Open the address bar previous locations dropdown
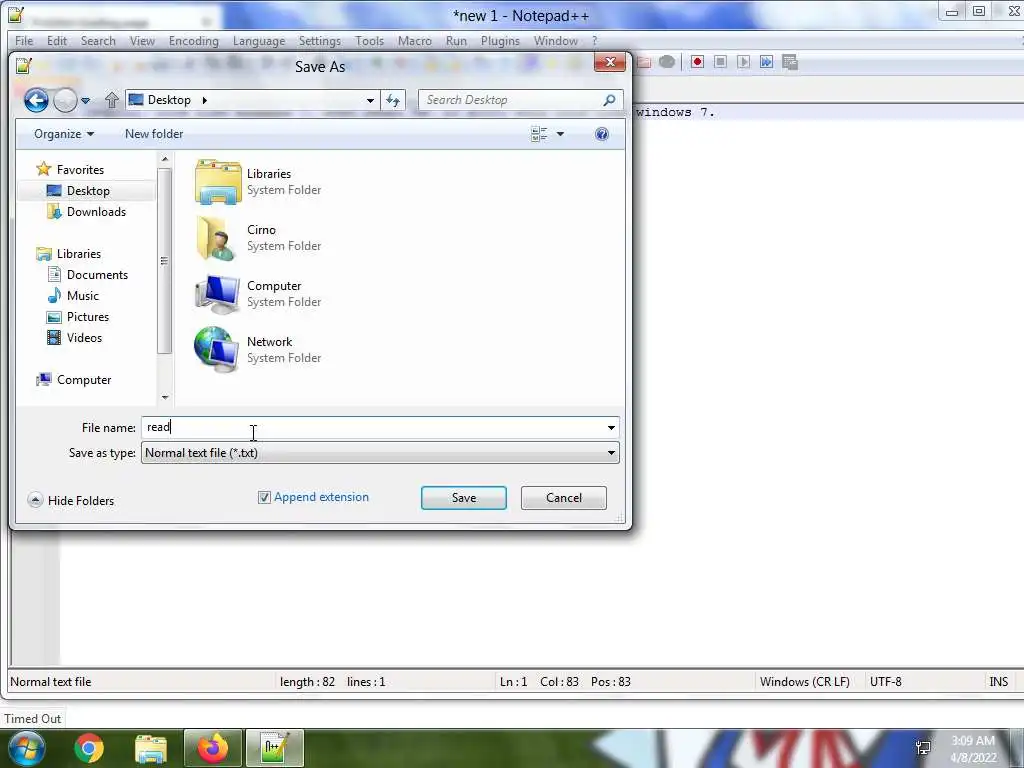 tap(370, 100)
